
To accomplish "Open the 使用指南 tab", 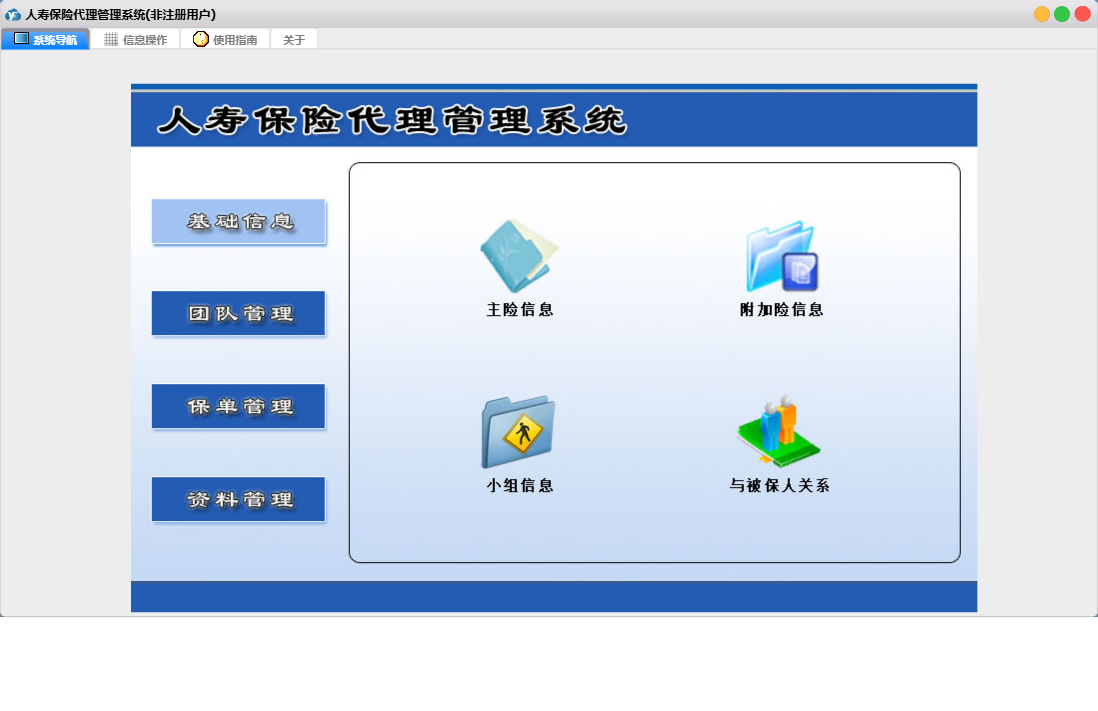I will coord(225,39).
